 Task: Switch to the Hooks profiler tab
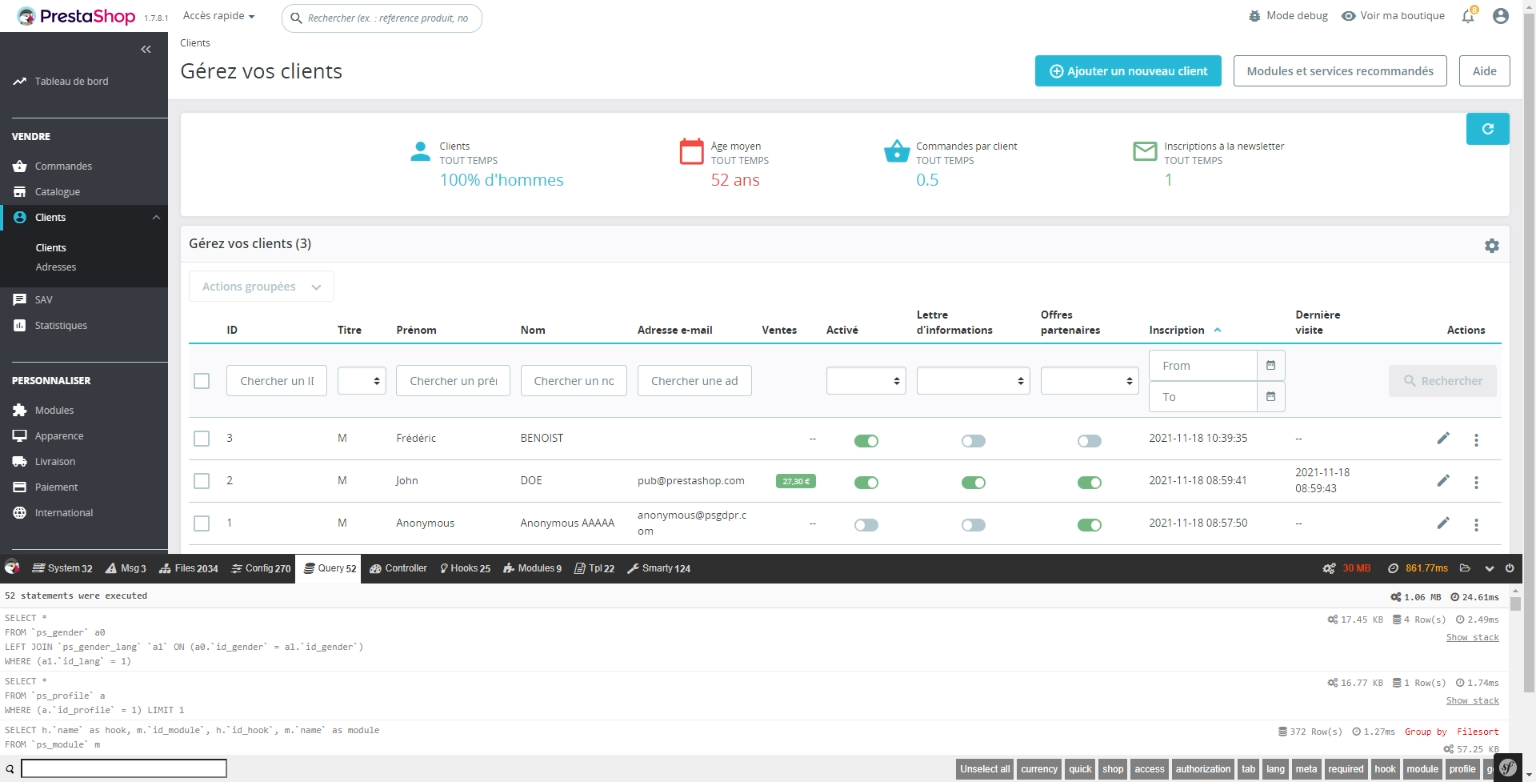465,568
